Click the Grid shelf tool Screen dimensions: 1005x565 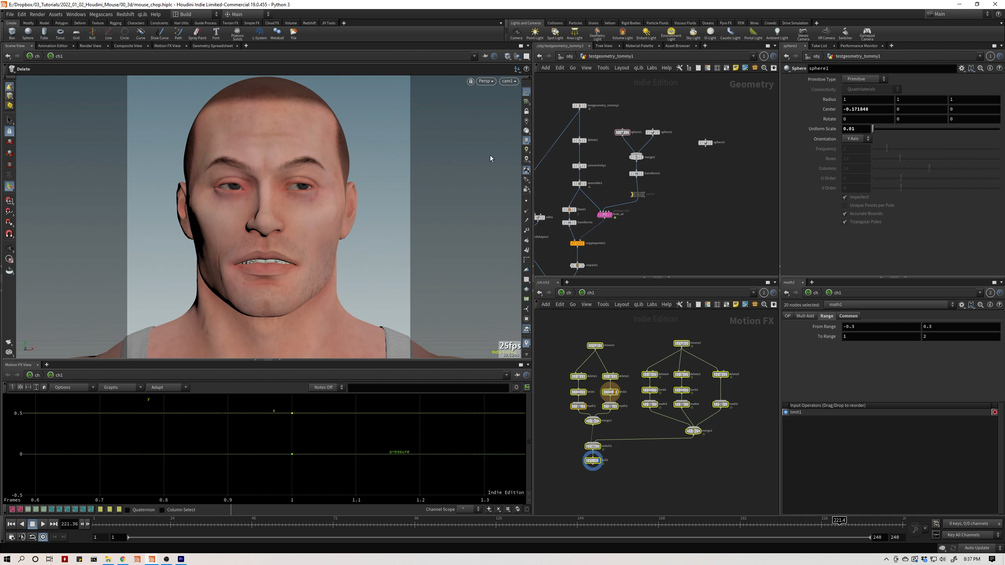point(76,33)
